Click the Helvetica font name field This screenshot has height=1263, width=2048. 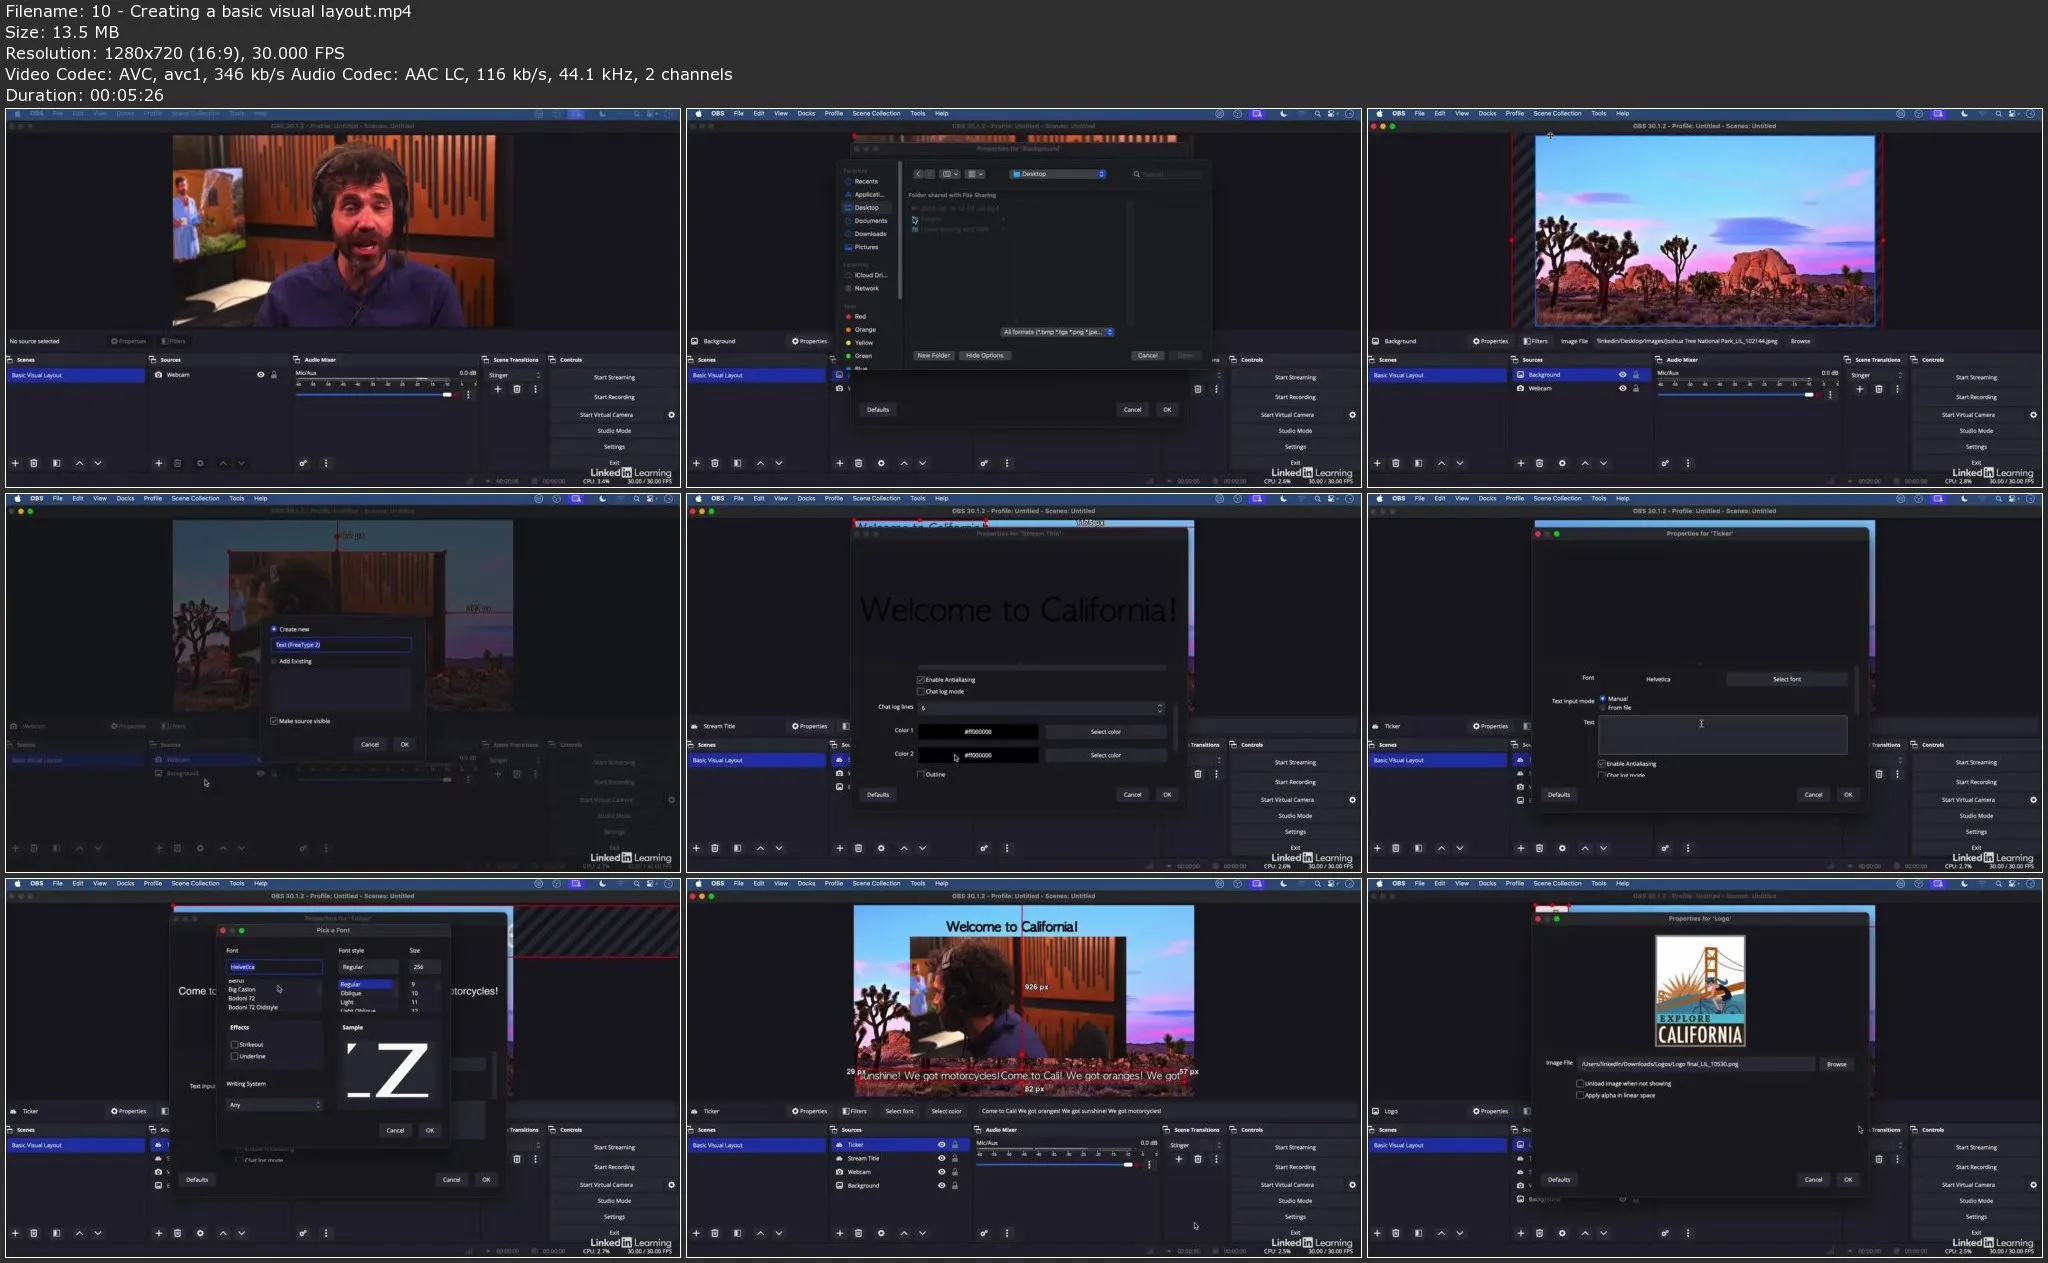tap(274, 967)
